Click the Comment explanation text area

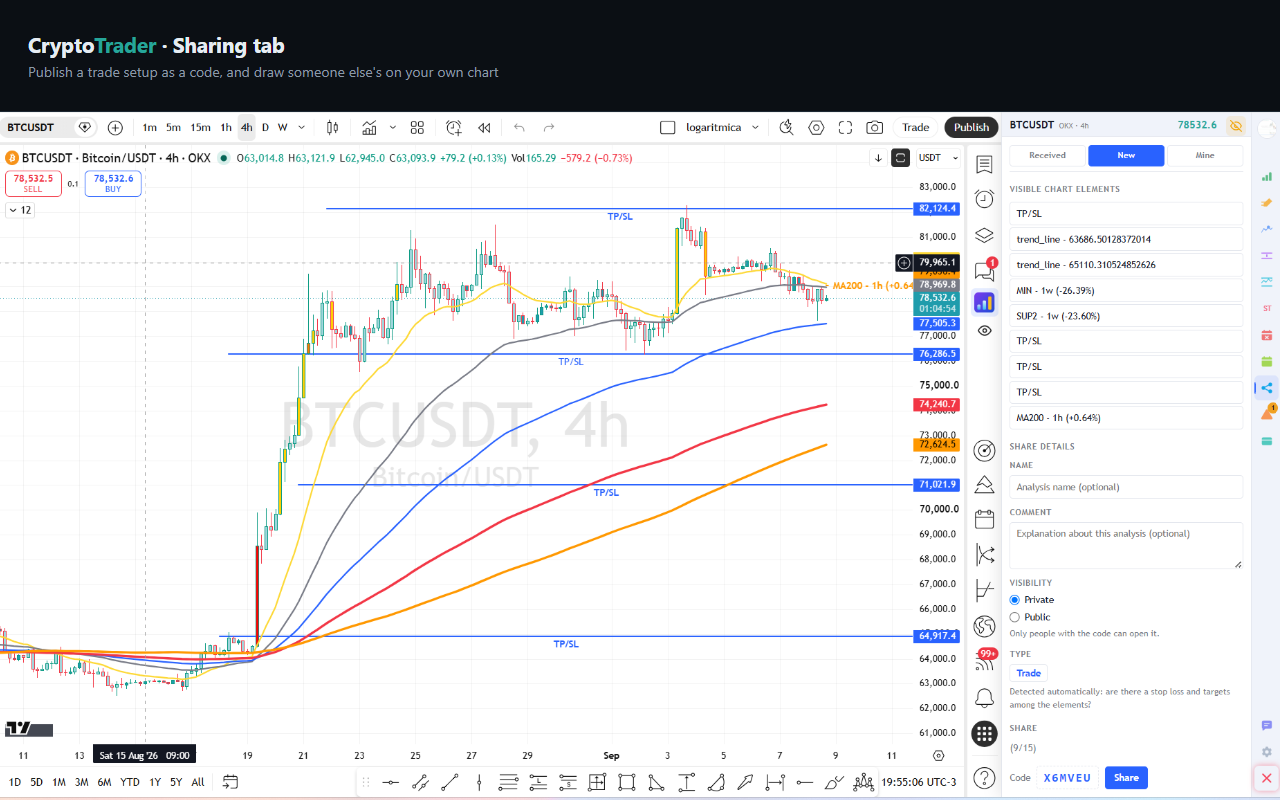coord(1126,545)
